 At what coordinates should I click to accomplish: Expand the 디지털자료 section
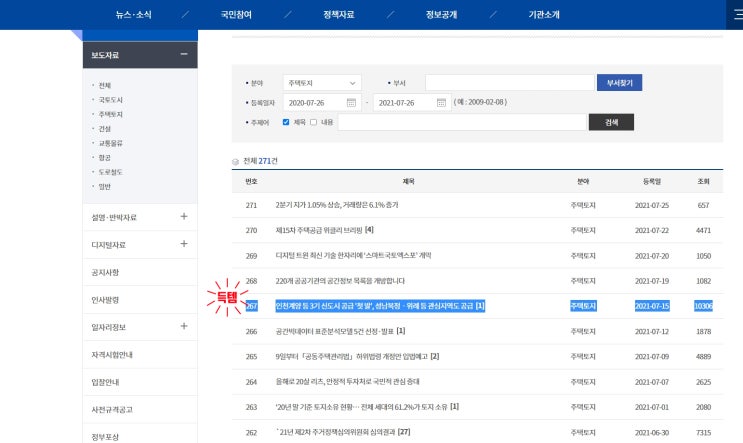184,244
